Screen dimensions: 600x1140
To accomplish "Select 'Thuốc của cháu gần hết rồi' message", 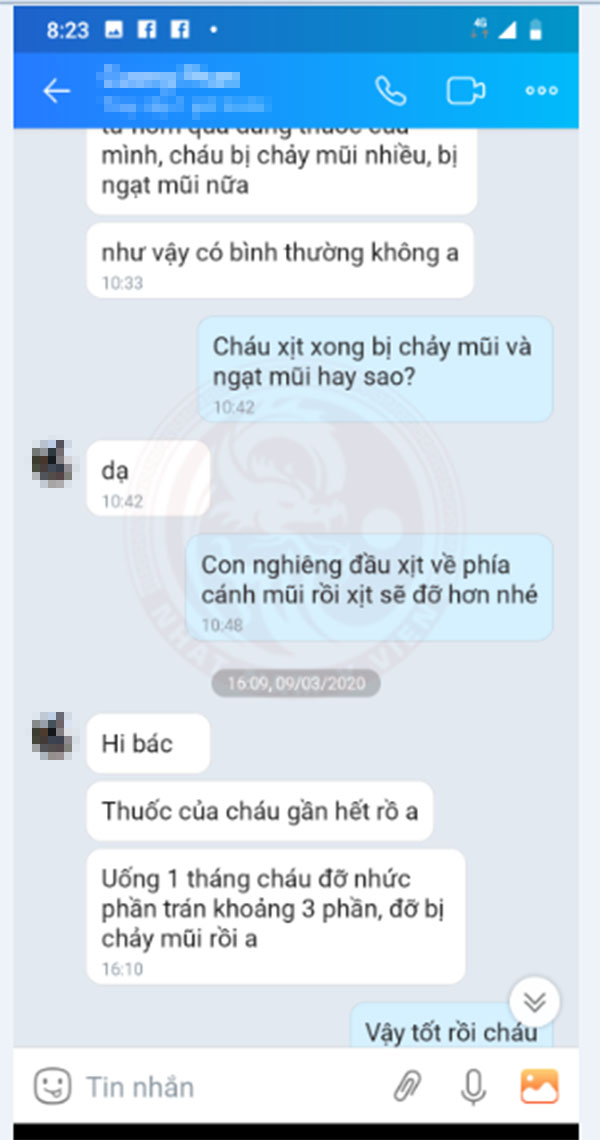I will (x=260, y=811).
